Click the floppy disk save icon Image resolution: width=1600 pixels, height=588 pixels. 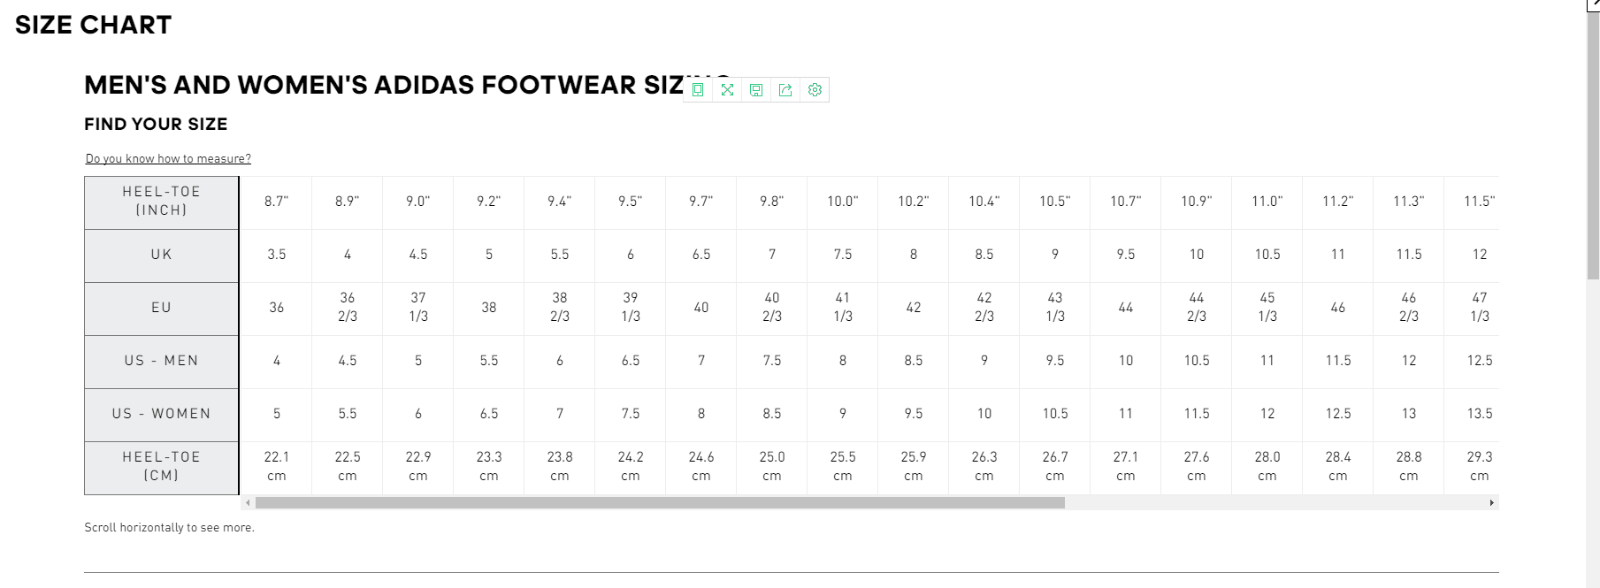tap(756, 90)
